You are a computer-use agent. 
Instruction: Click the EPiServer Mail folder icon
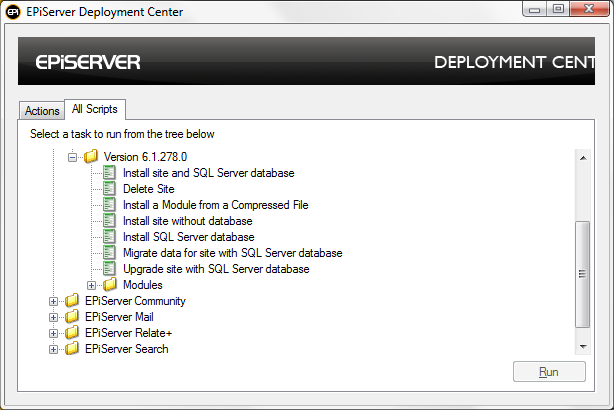[72, 317]
